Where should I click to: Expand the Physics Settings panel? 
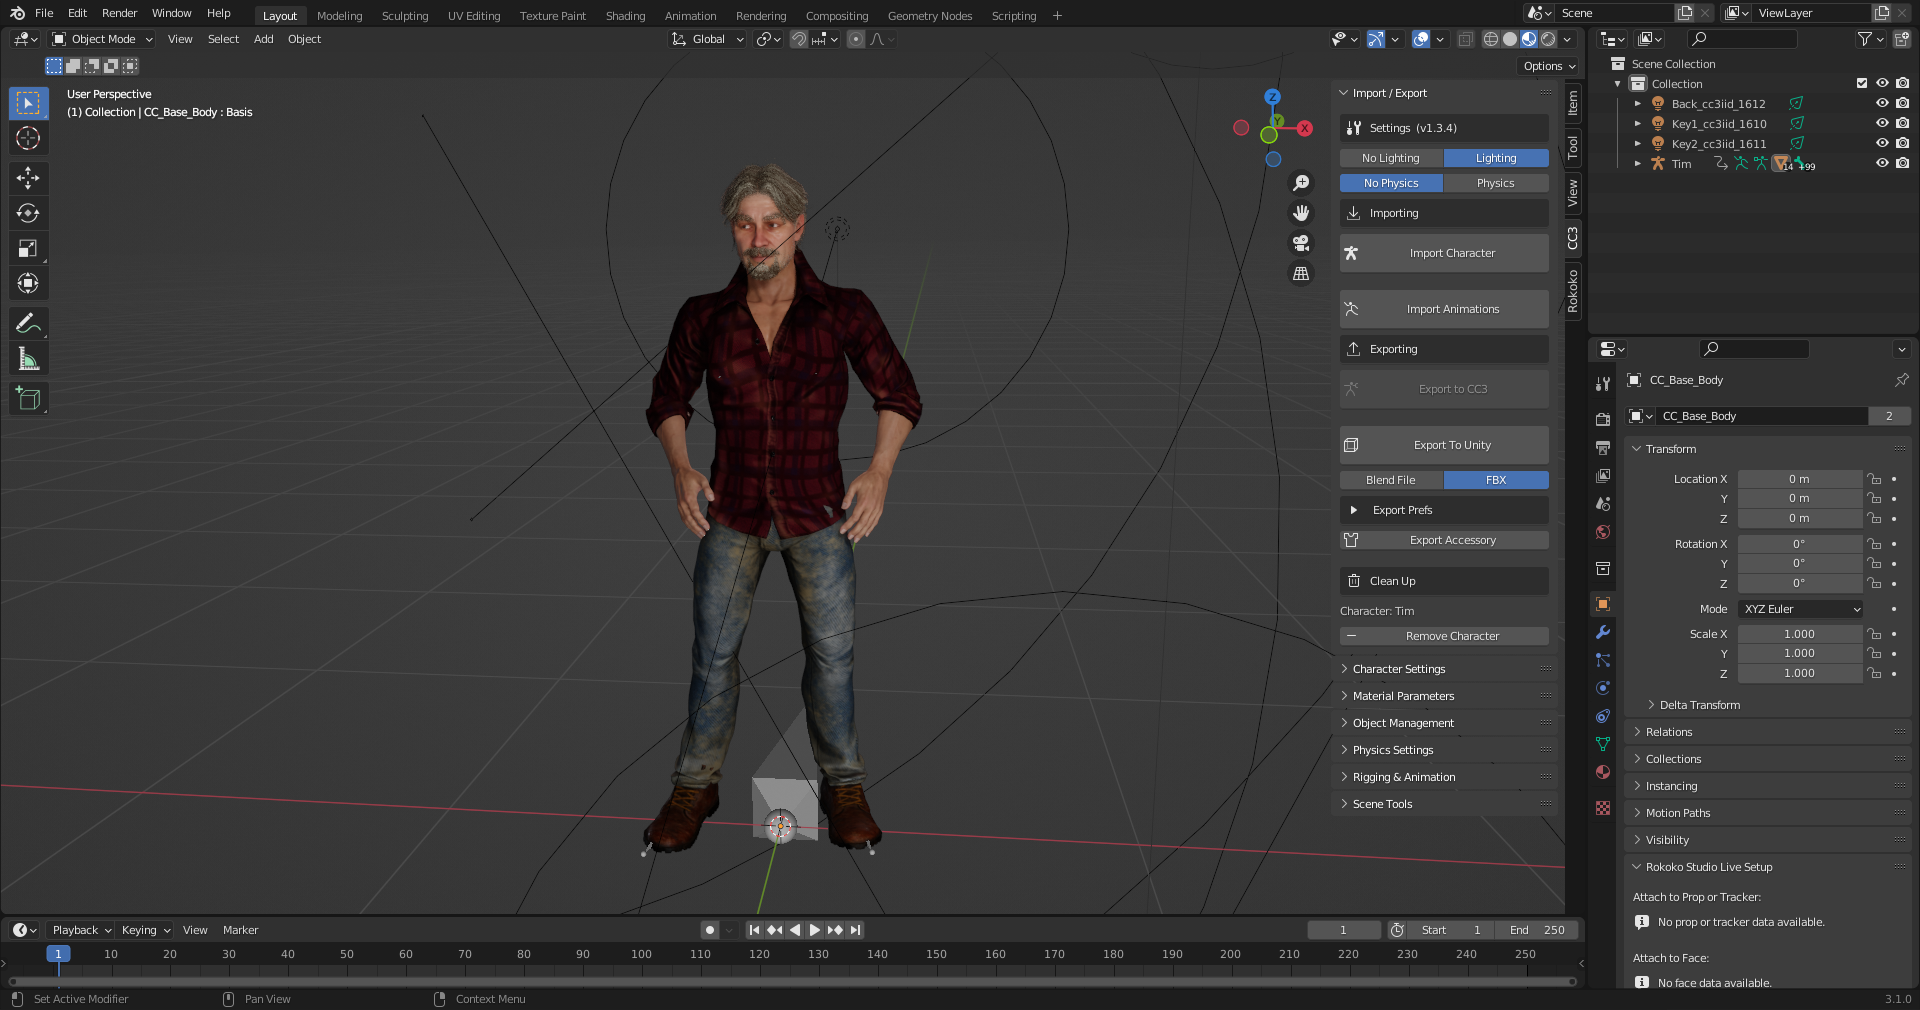[1393, 750]
